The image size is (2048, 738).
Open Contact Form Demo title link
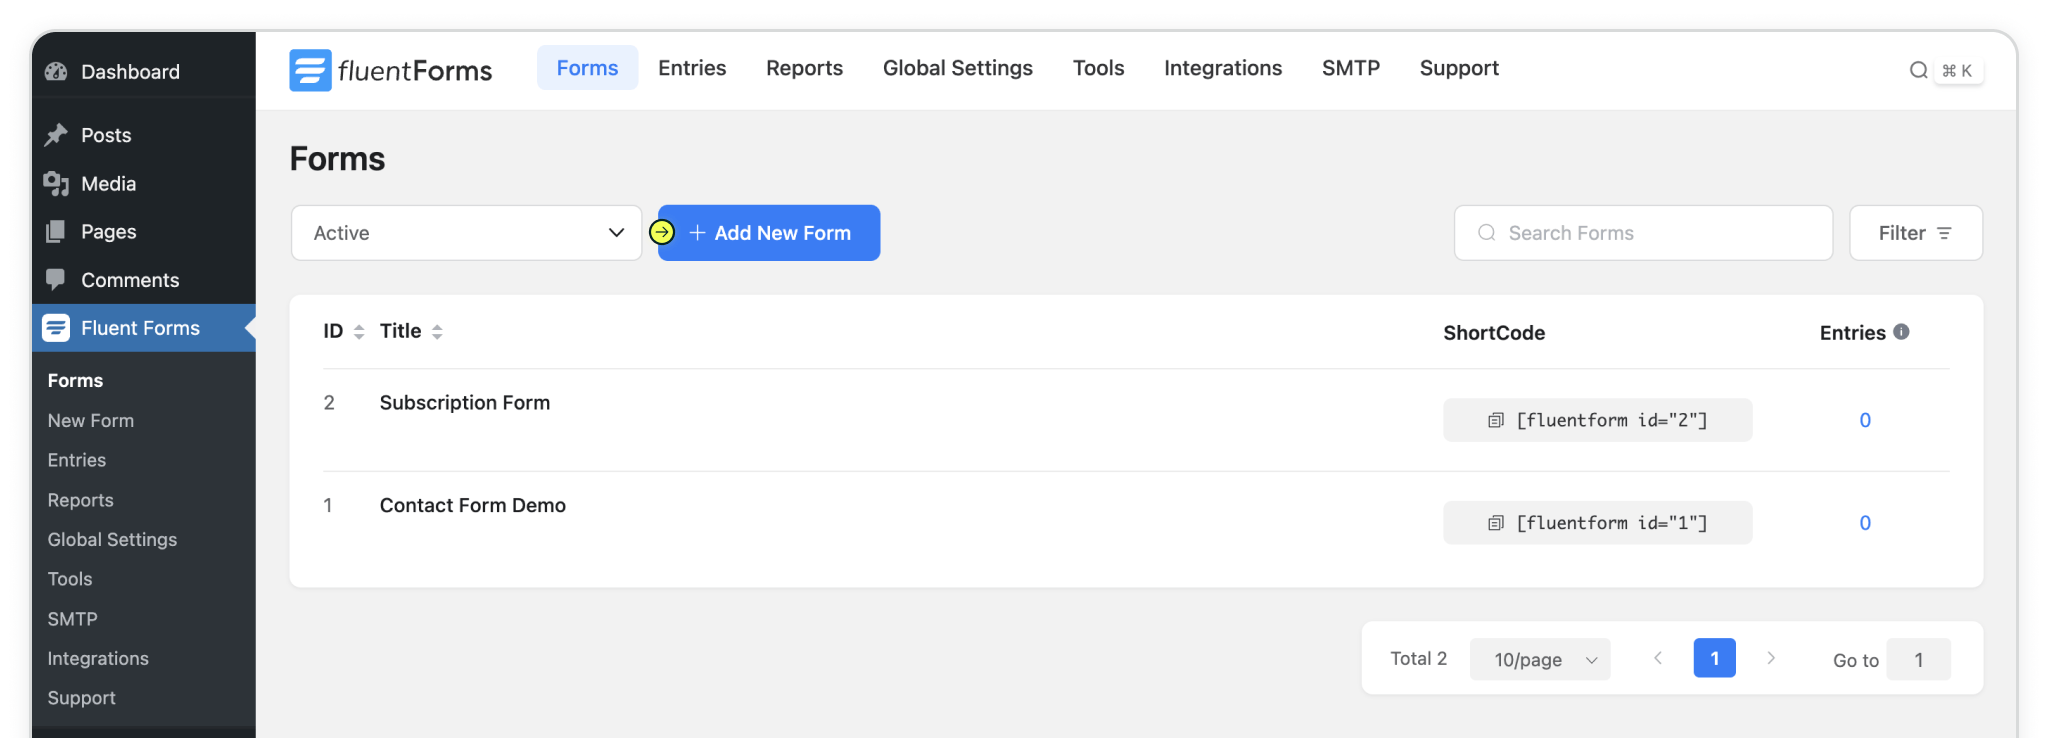[x=473, y=505]
